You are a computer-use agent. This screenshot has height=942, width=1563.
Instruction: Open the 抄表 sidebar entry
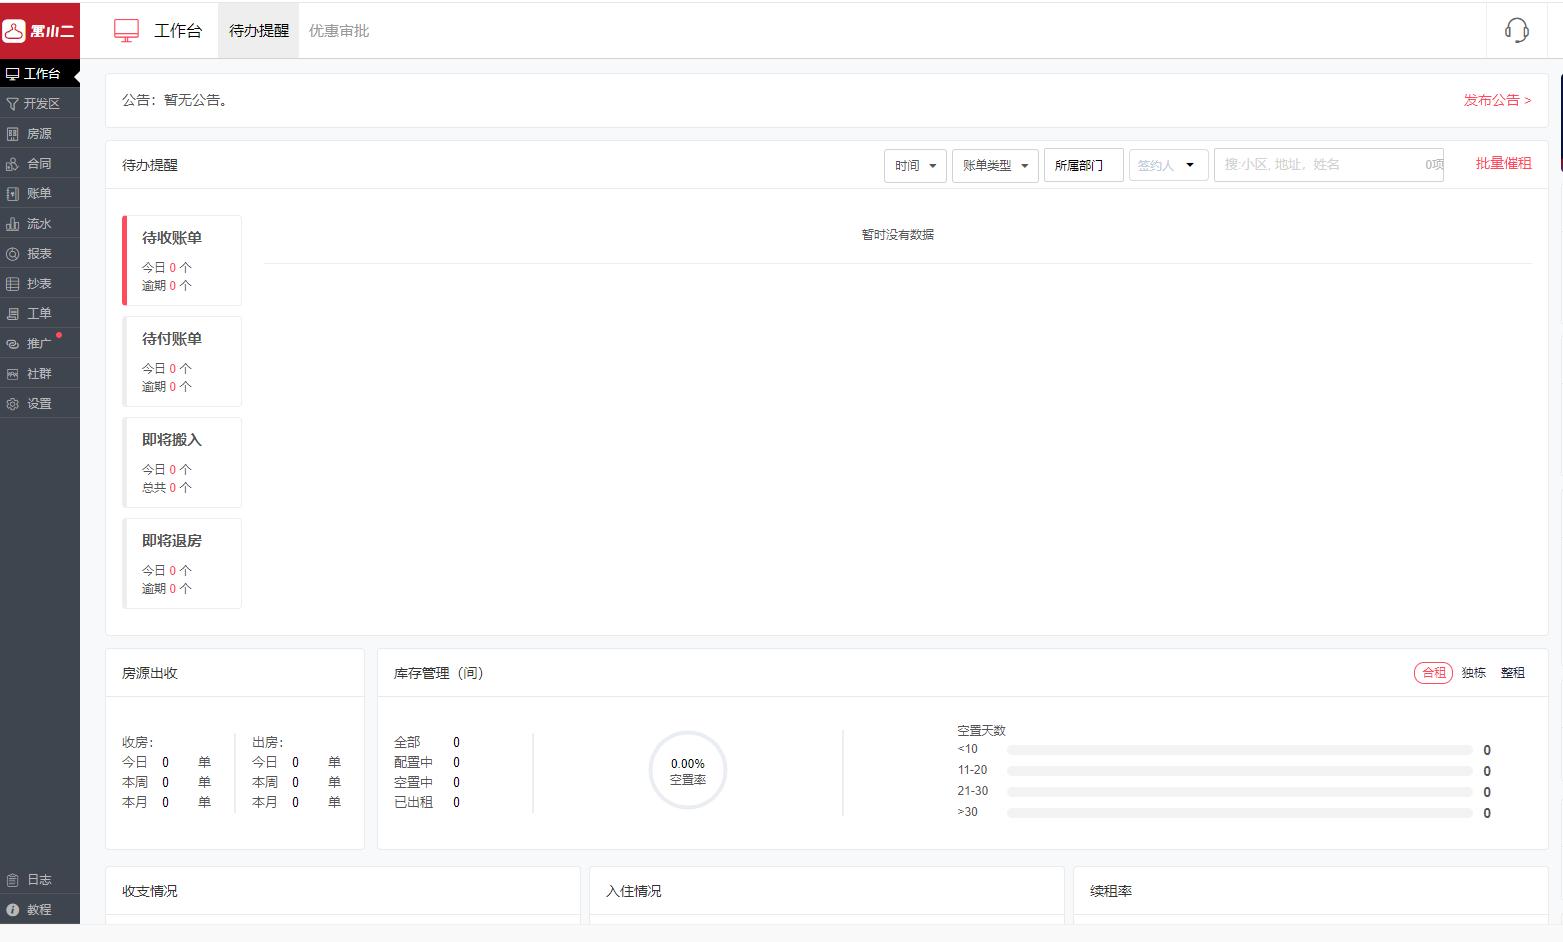[x=40, y=283]
